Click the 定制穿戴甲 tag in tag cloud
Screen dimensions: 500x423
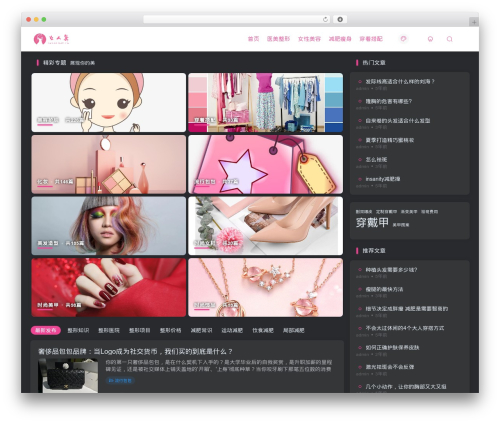click(386, 212)
